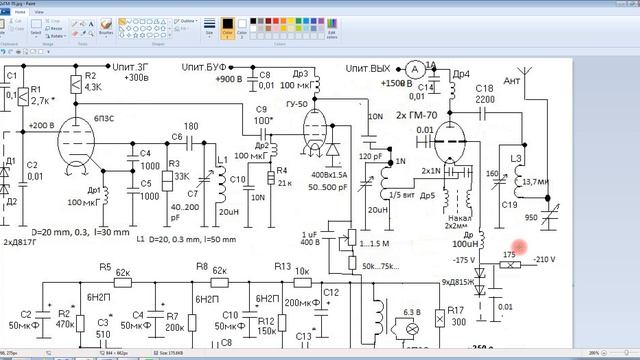640x360 pixels.
Task: Select the Hexagon shape in gallery
Action: (x=142, y=29)
